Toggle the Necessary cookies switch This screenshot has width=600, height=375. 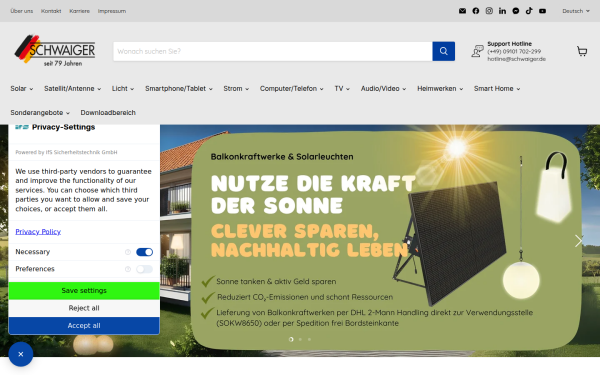[x=145, y=252]
